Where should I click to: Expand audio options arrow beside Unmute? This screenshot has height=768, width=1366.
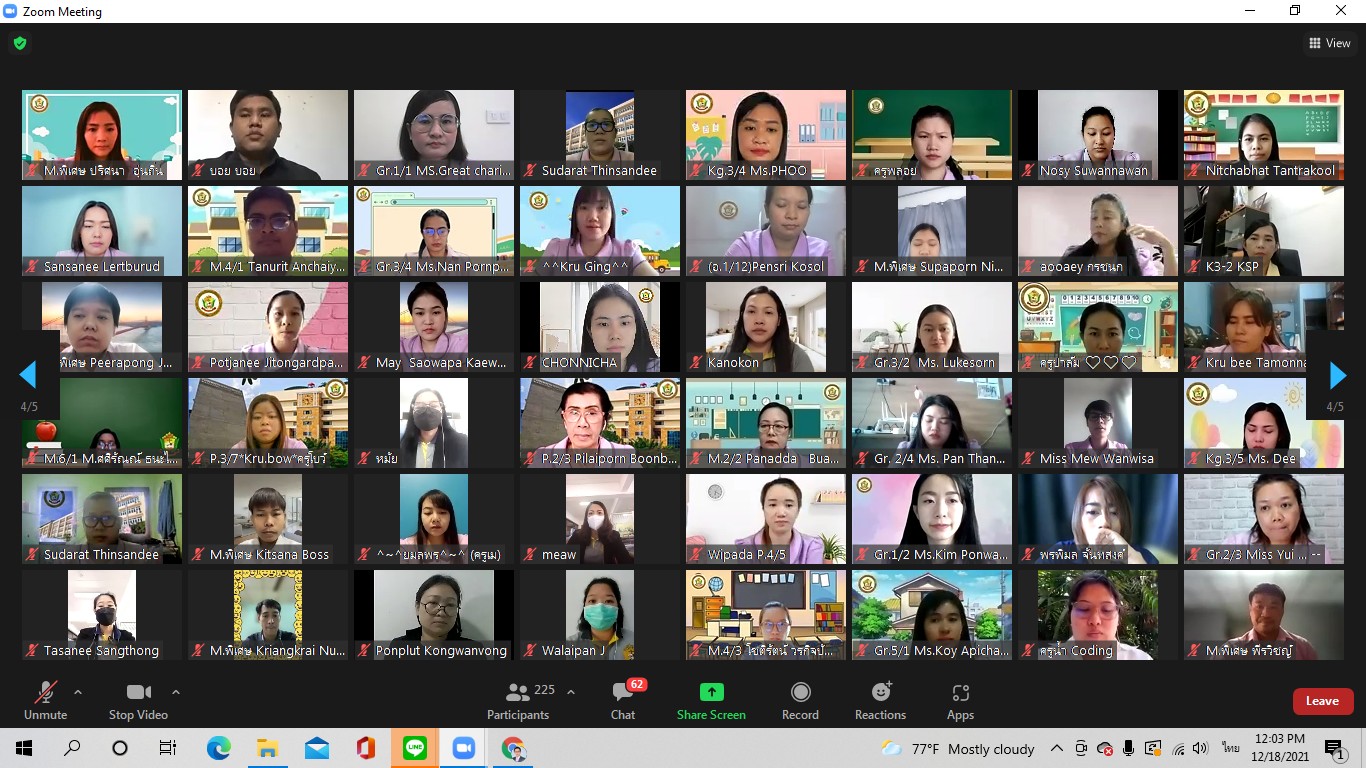tap(78, 692)
